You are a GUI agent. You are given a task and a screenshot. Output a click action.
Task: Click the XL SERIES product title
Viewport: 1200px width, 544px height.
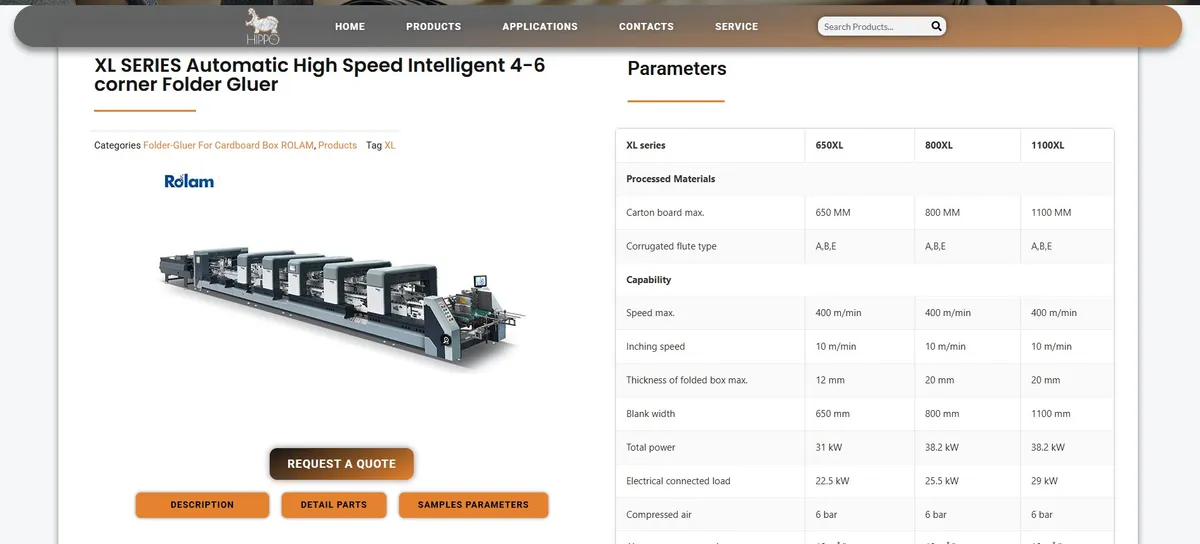pyautogui.click(x=320, y=75)
